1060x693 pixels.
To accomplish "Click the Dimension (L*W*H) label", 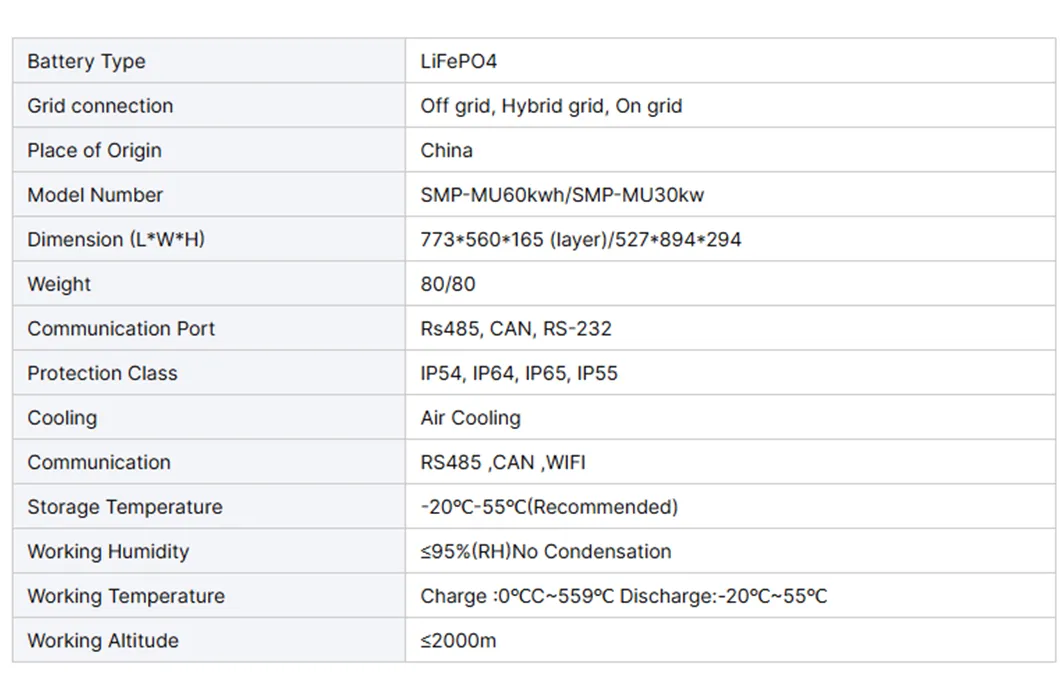I will [x=116, y=239].
